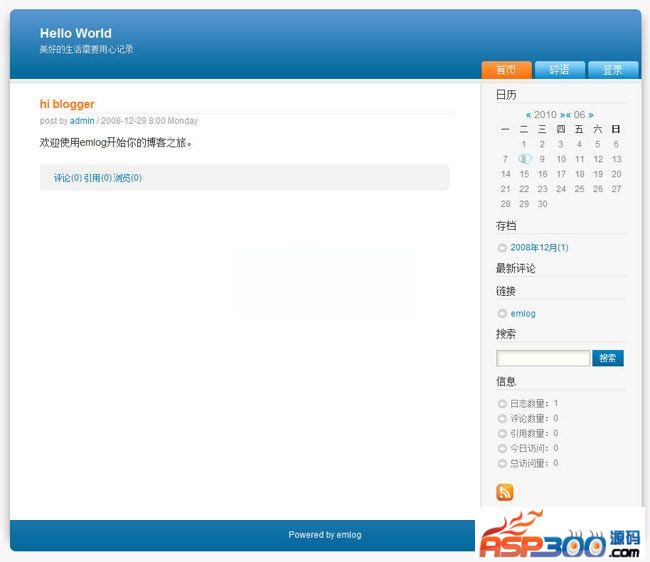Open the 引用(0) trackbacks link
The width and height of the screenshot is (650, 562).
98,178
